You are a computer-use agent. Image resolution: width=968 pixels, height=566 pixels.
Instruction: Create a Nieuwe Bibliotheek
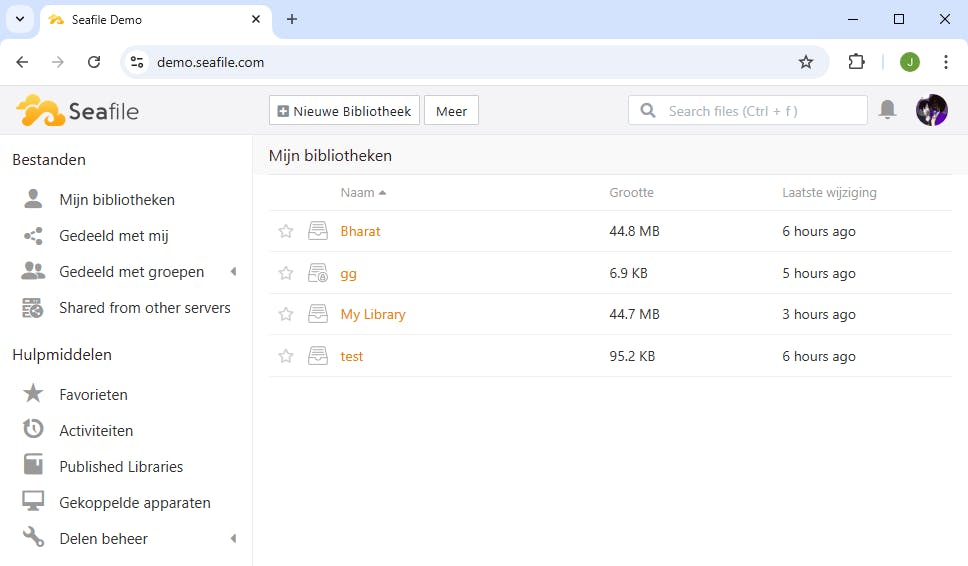[x=344, y=111]
